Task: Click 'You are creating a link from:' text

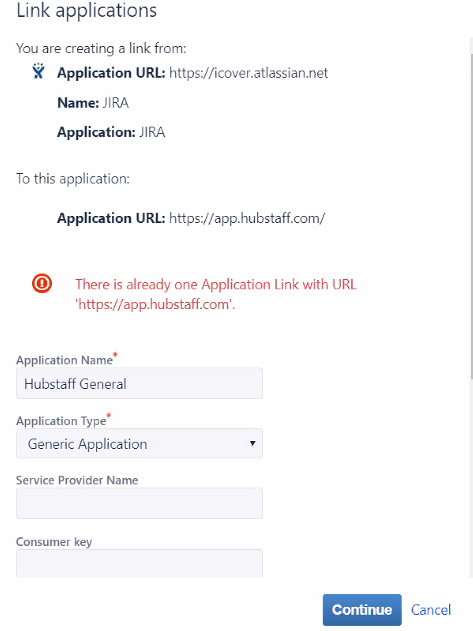Action: coord(101,48)
